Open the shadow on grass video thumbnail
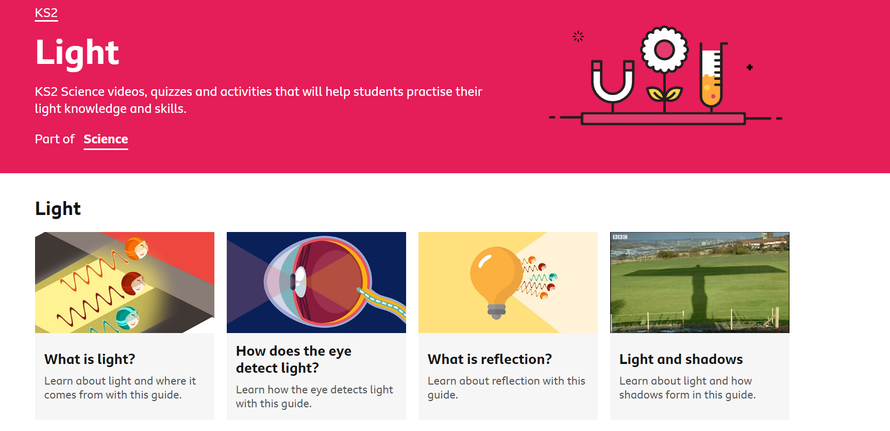Image resolution: width=890 pixels, height=431 pixels. click(x=699, y=282)
